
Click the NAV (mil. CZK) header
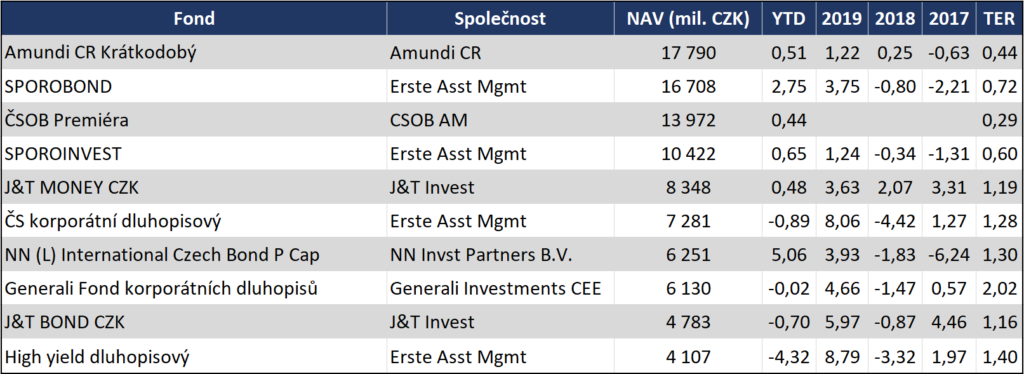pos(688,19)
